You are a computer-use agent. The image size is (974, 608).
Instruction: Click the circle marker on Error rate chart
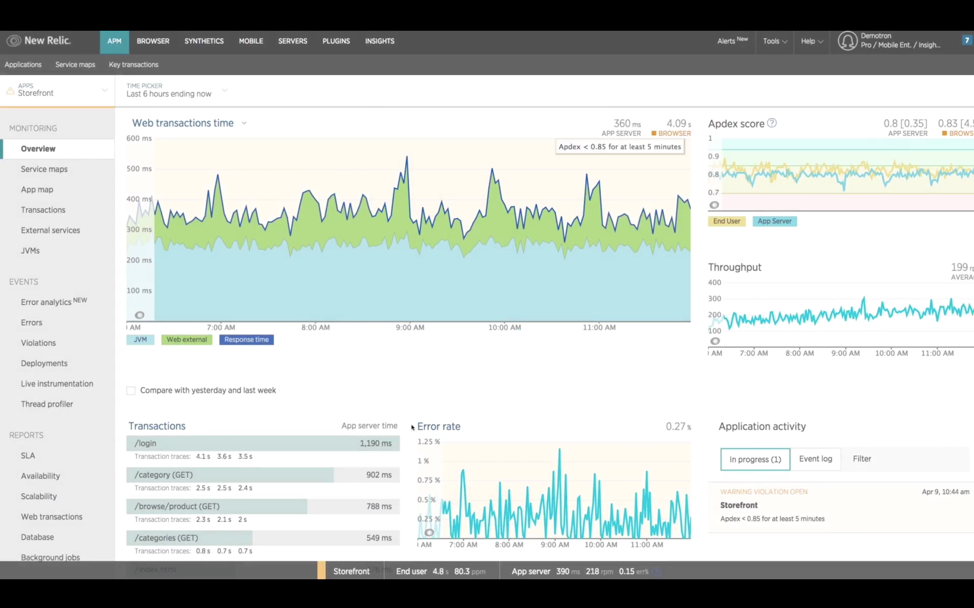click(429, 532)
